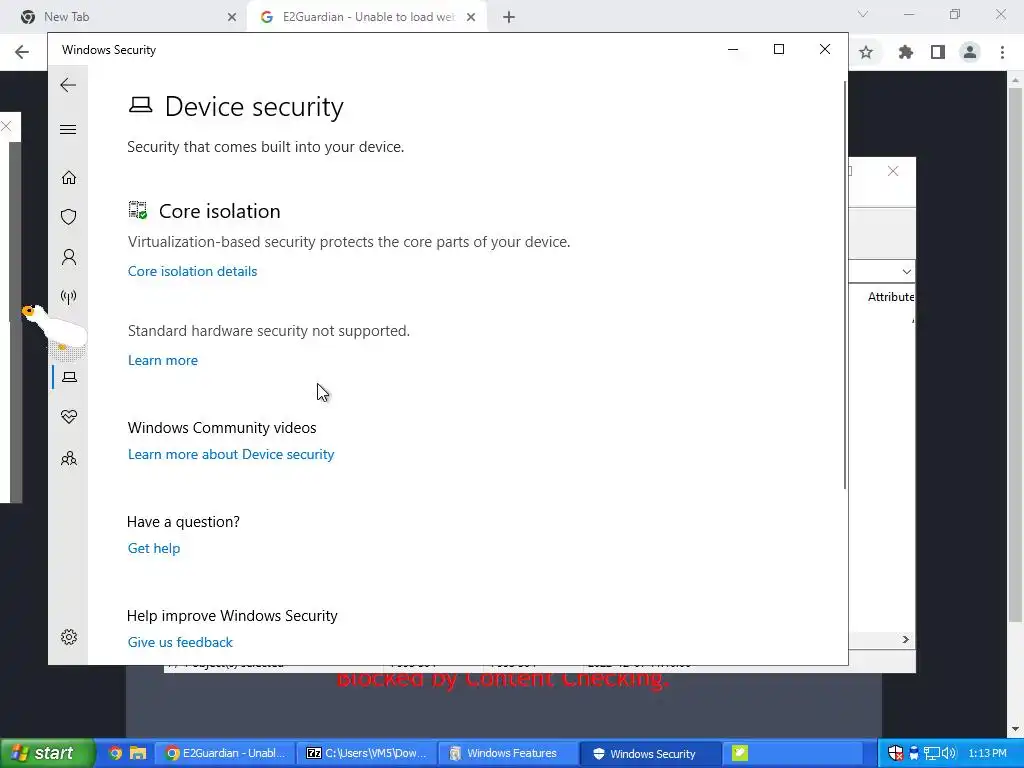
Task: Switch to E2Guardian taskbar button
Action: coord(225,753)
